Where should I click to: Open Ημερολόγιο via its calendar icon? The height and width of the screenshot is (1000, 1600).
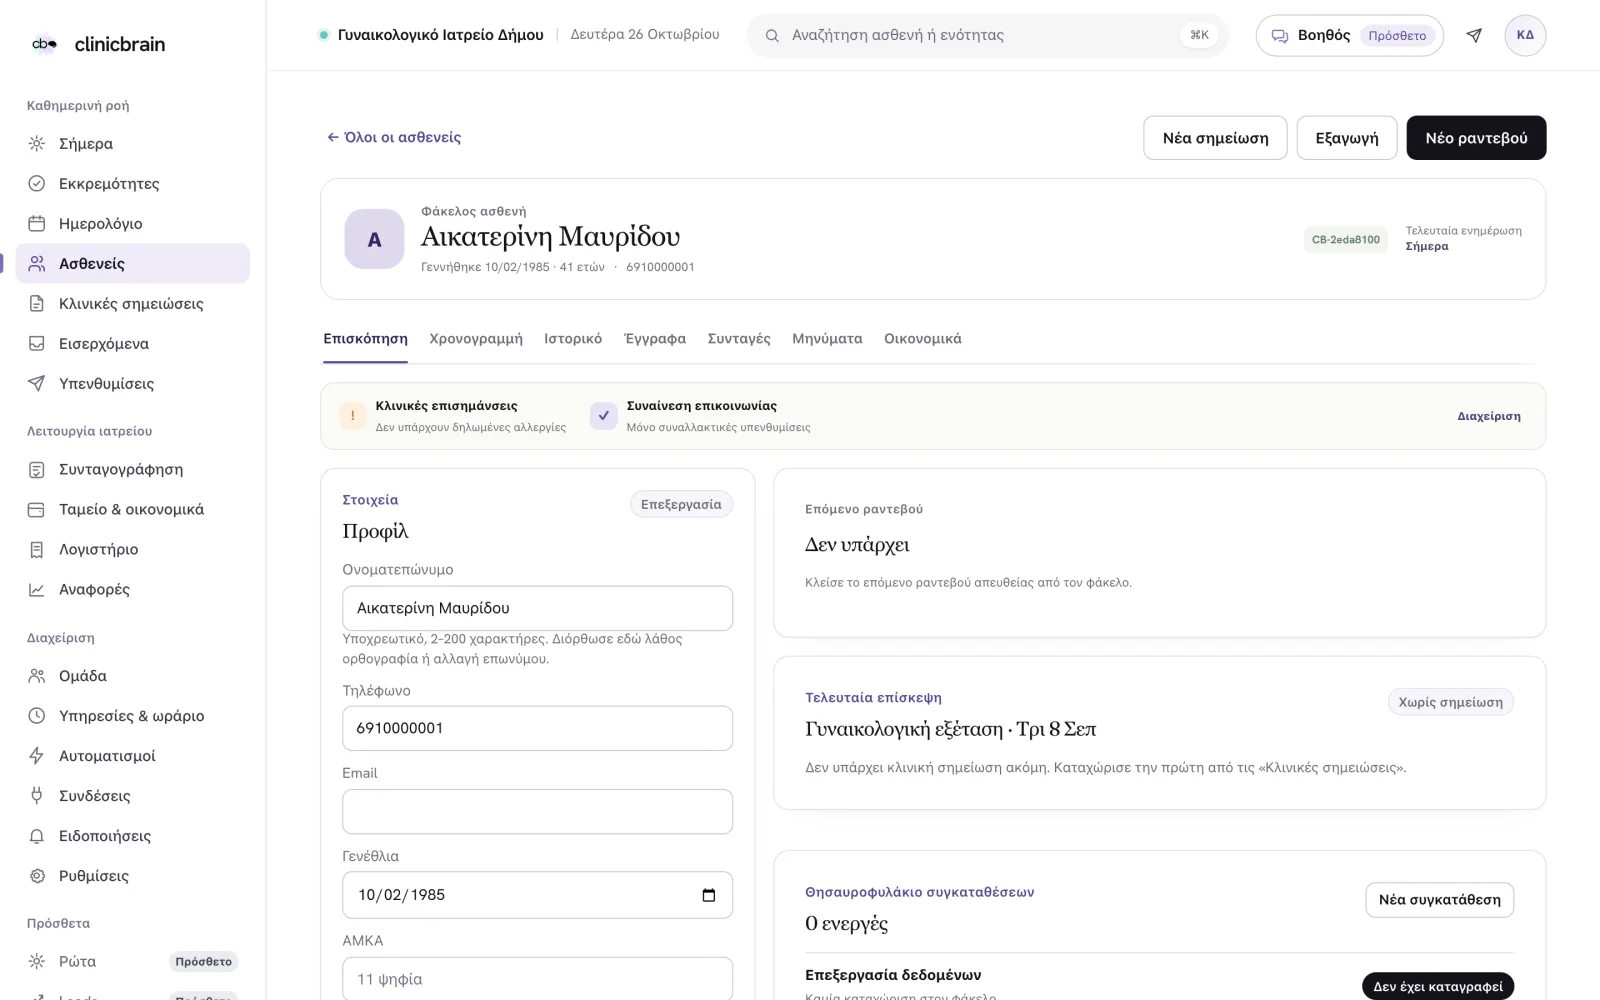(37, 223)
